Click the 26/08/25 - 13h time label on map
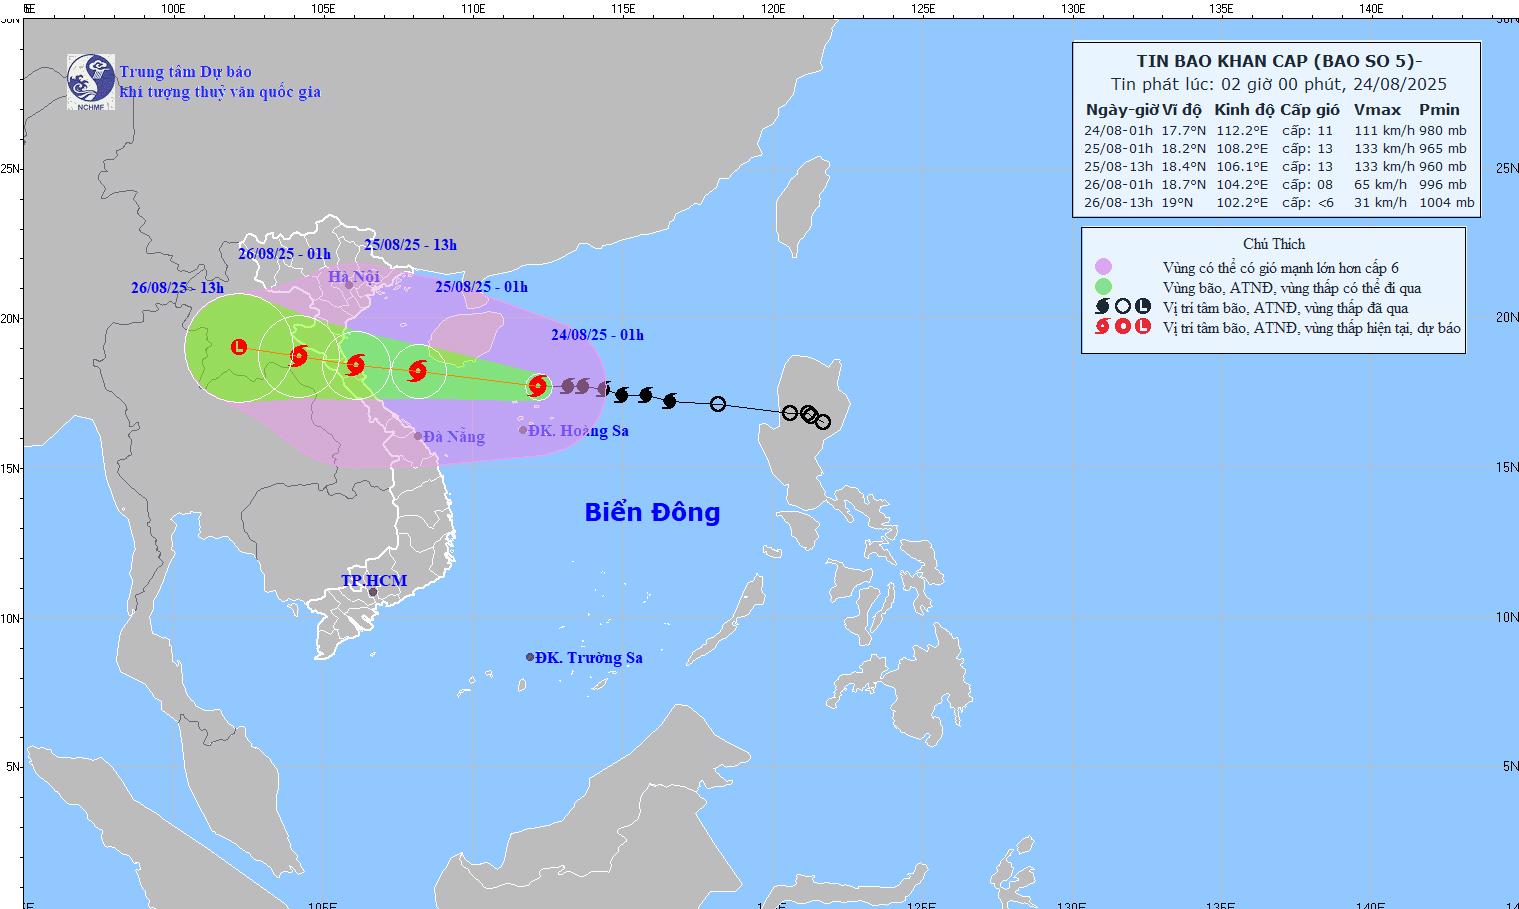The height and width of the screenshot is (909, 1519). 177,288
